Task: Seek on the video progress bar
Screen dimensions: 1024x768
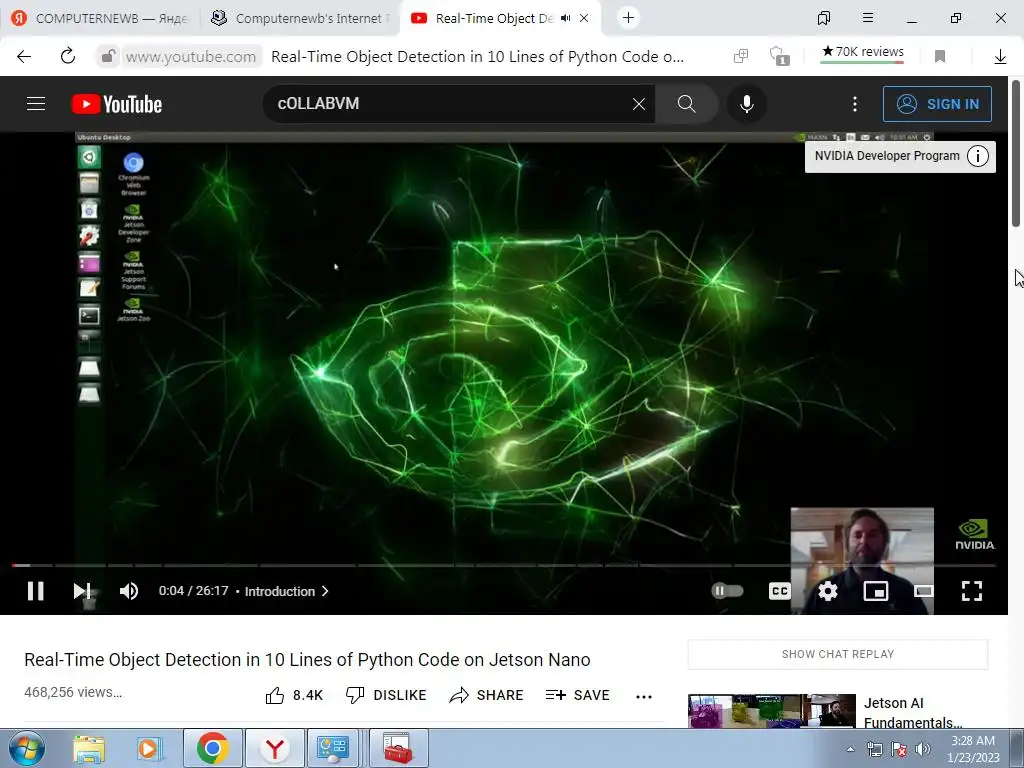Action: (503, 565)
